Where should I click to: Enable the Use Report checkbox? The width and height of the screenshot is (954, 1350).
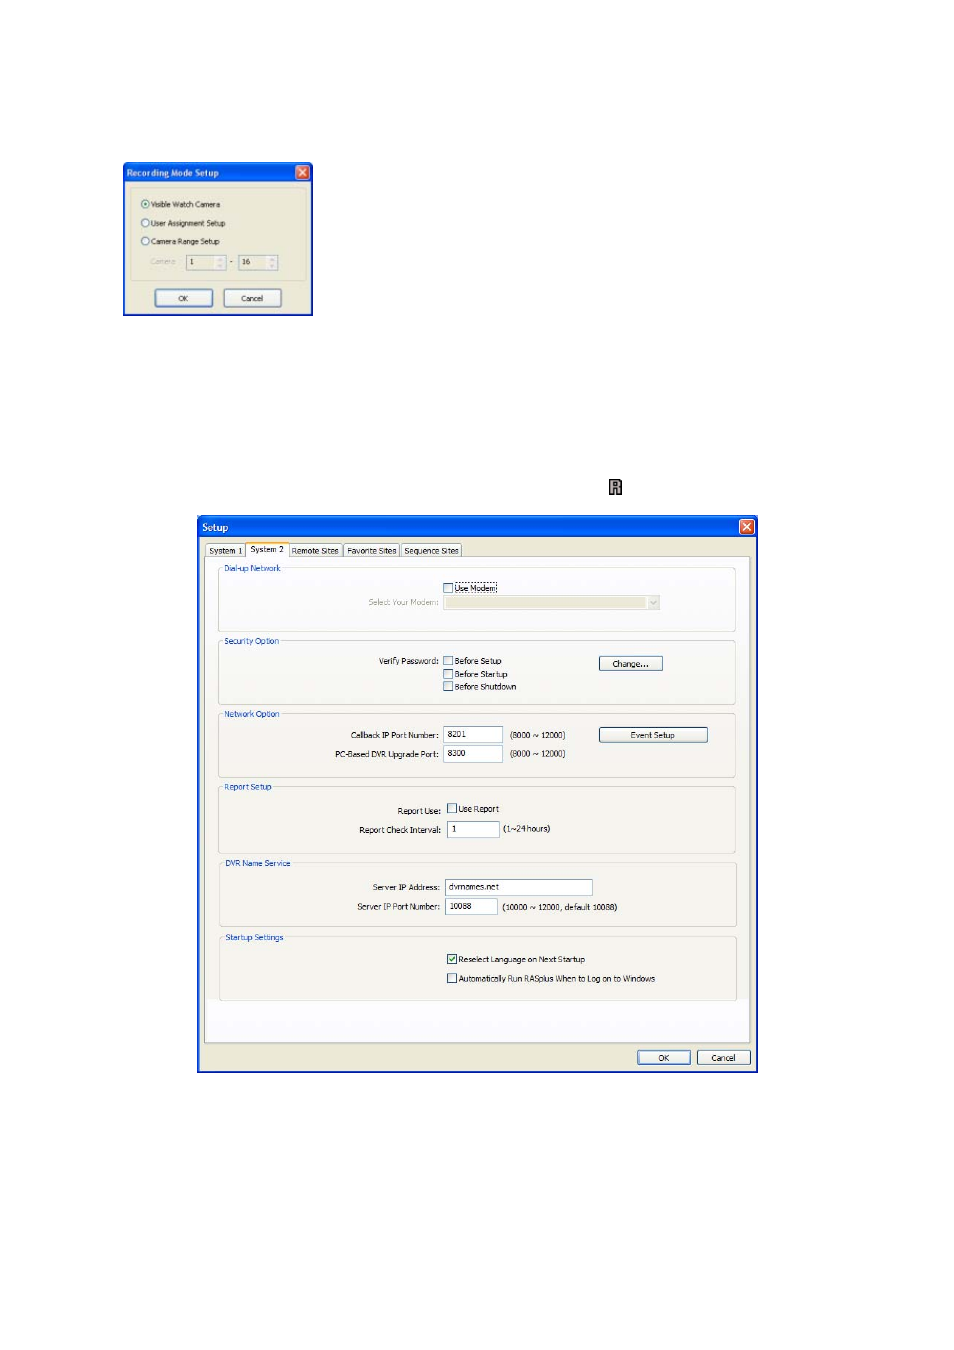pos(452,809)
